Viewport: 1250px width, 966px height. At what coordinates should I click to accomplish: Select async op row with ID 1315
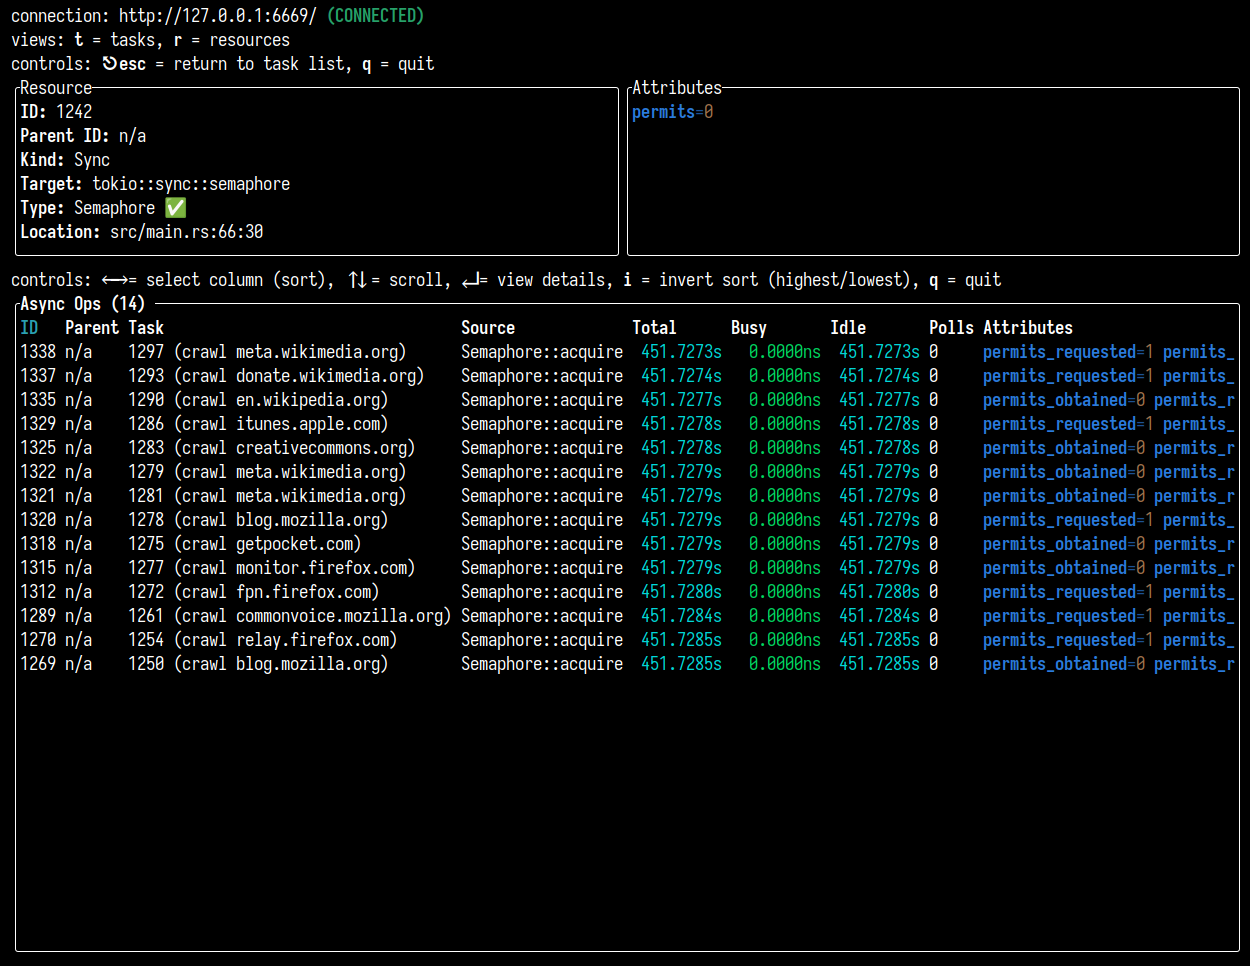click(627, 568)
